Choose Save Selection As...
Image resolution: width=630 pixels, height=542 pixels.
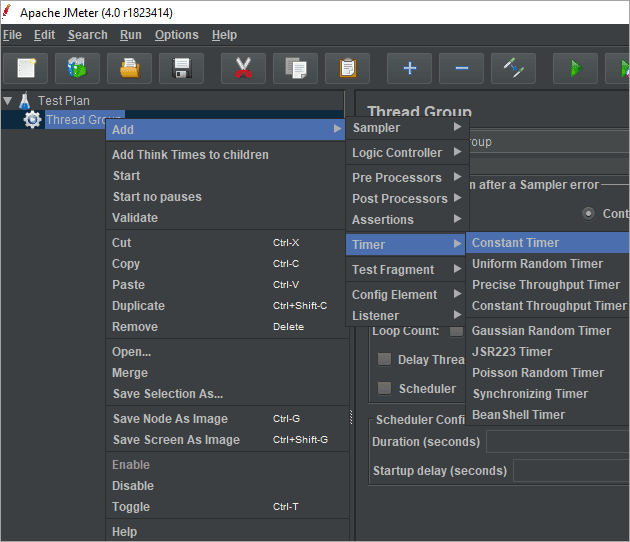(x=227, y=393)
